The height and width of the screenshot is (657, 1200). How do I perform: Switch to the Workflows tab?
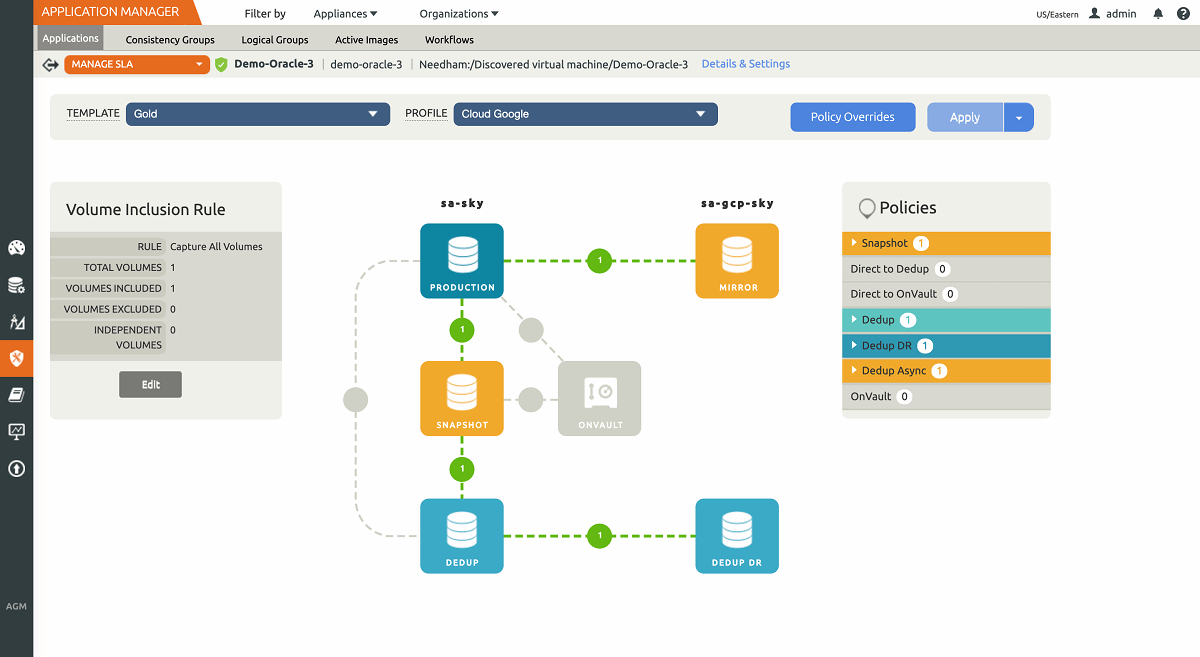[x=448, y=40]
